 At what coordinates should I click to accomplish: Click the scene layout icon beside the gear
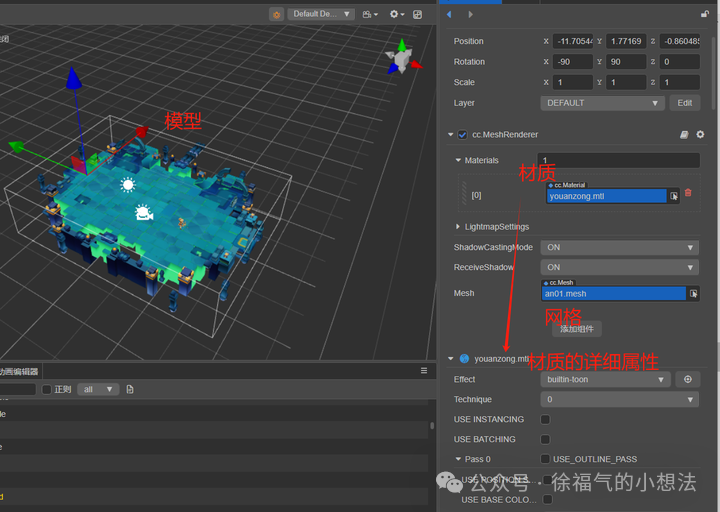[417, 14]
